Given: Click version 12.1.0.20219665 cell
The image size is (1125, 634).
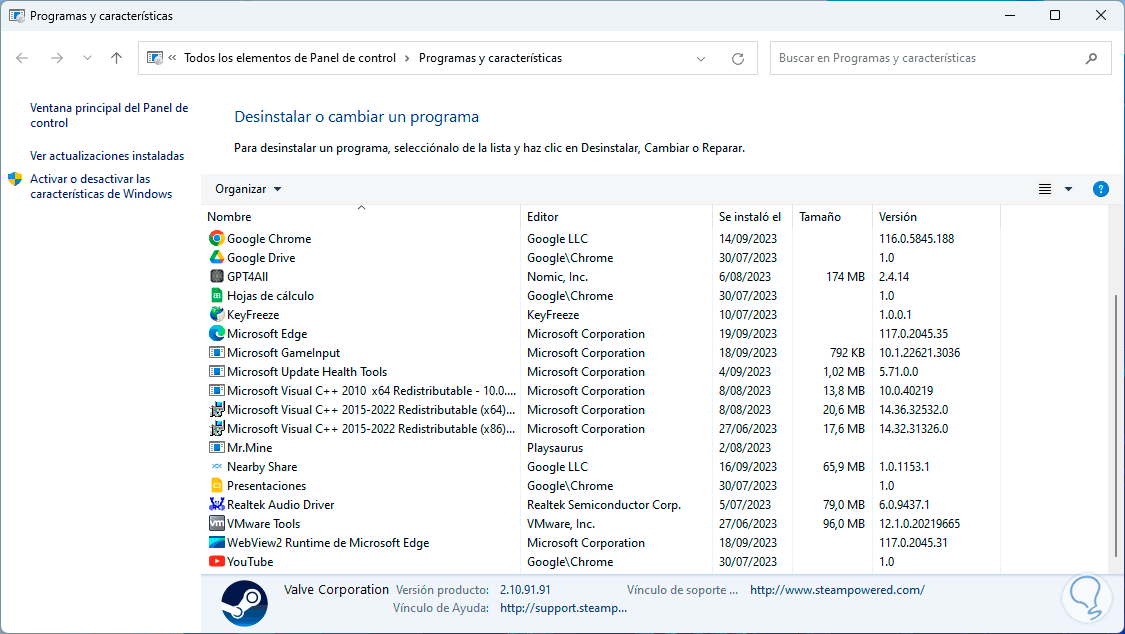Looking at the screenshot, I should 920,524.
